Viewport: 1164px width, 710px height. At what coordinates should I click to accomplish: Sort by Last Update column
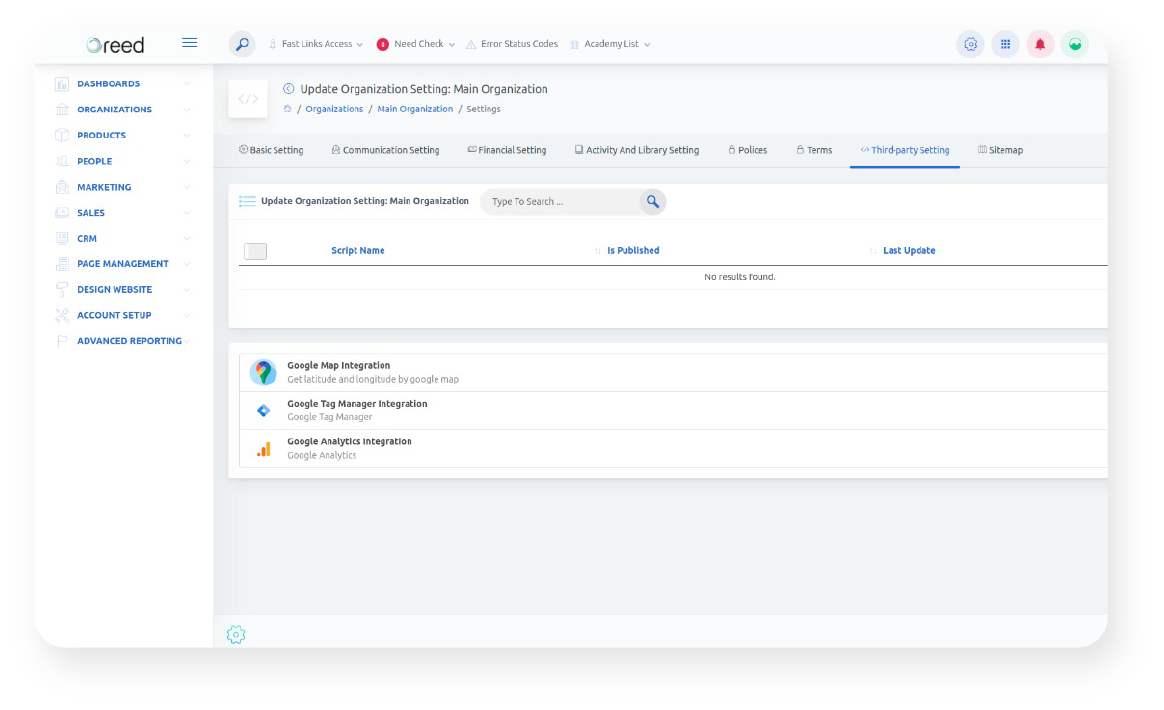coord(909,250)
